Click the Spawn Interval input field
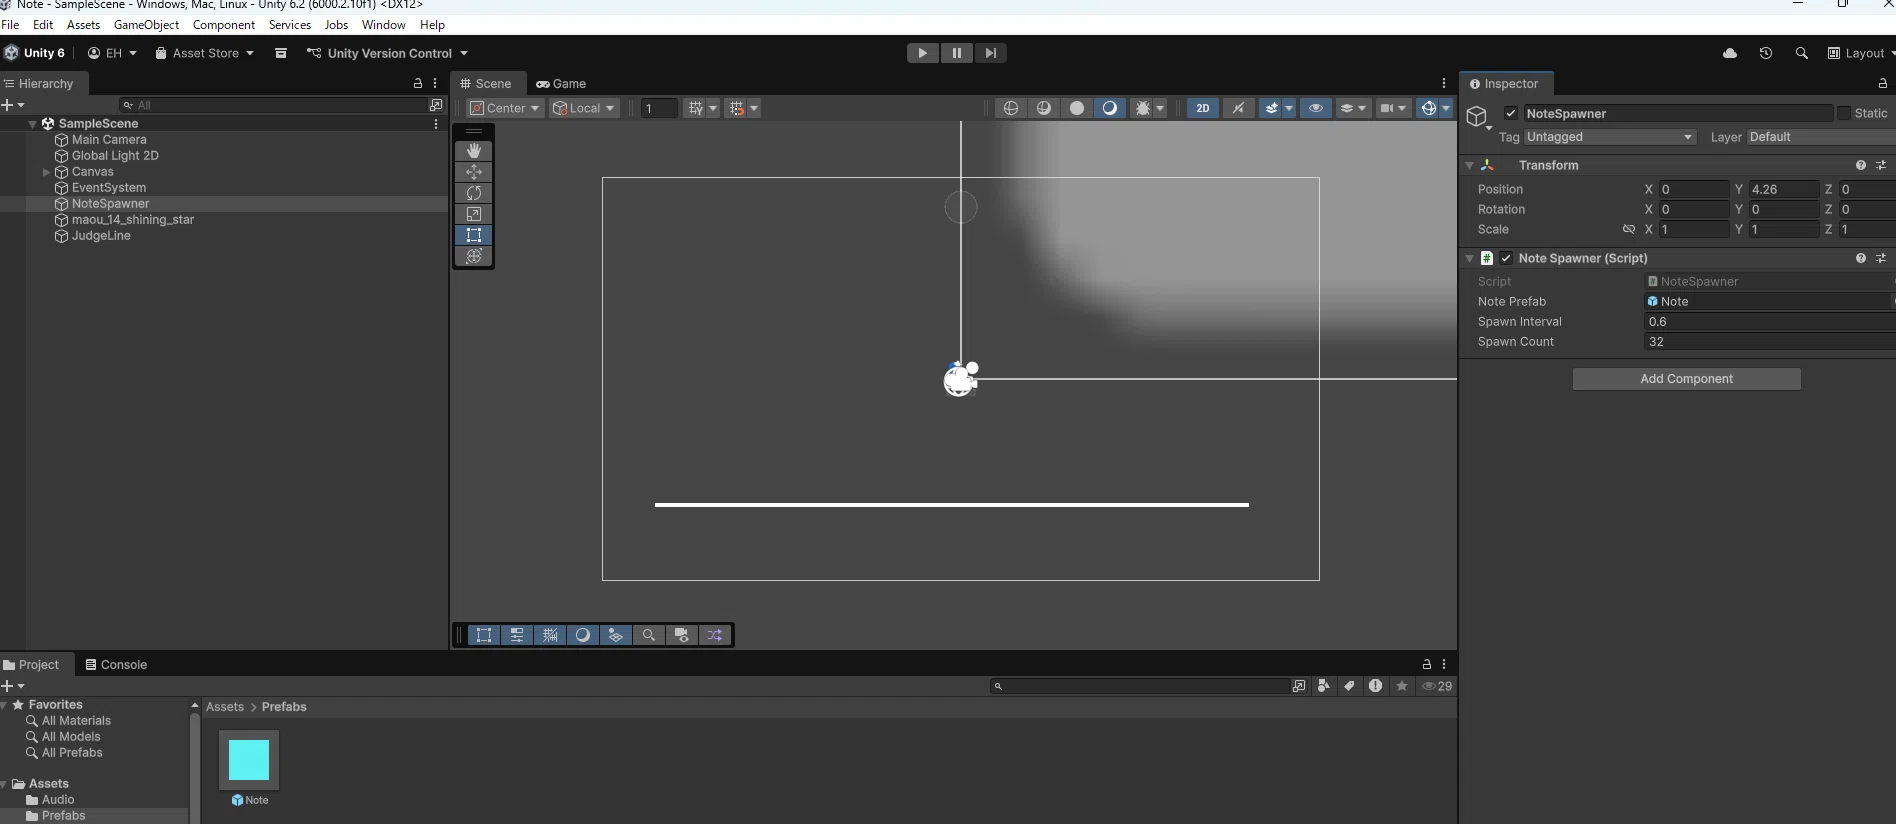This screenshot has width=1896, height=824. [x=1769, y=322]
